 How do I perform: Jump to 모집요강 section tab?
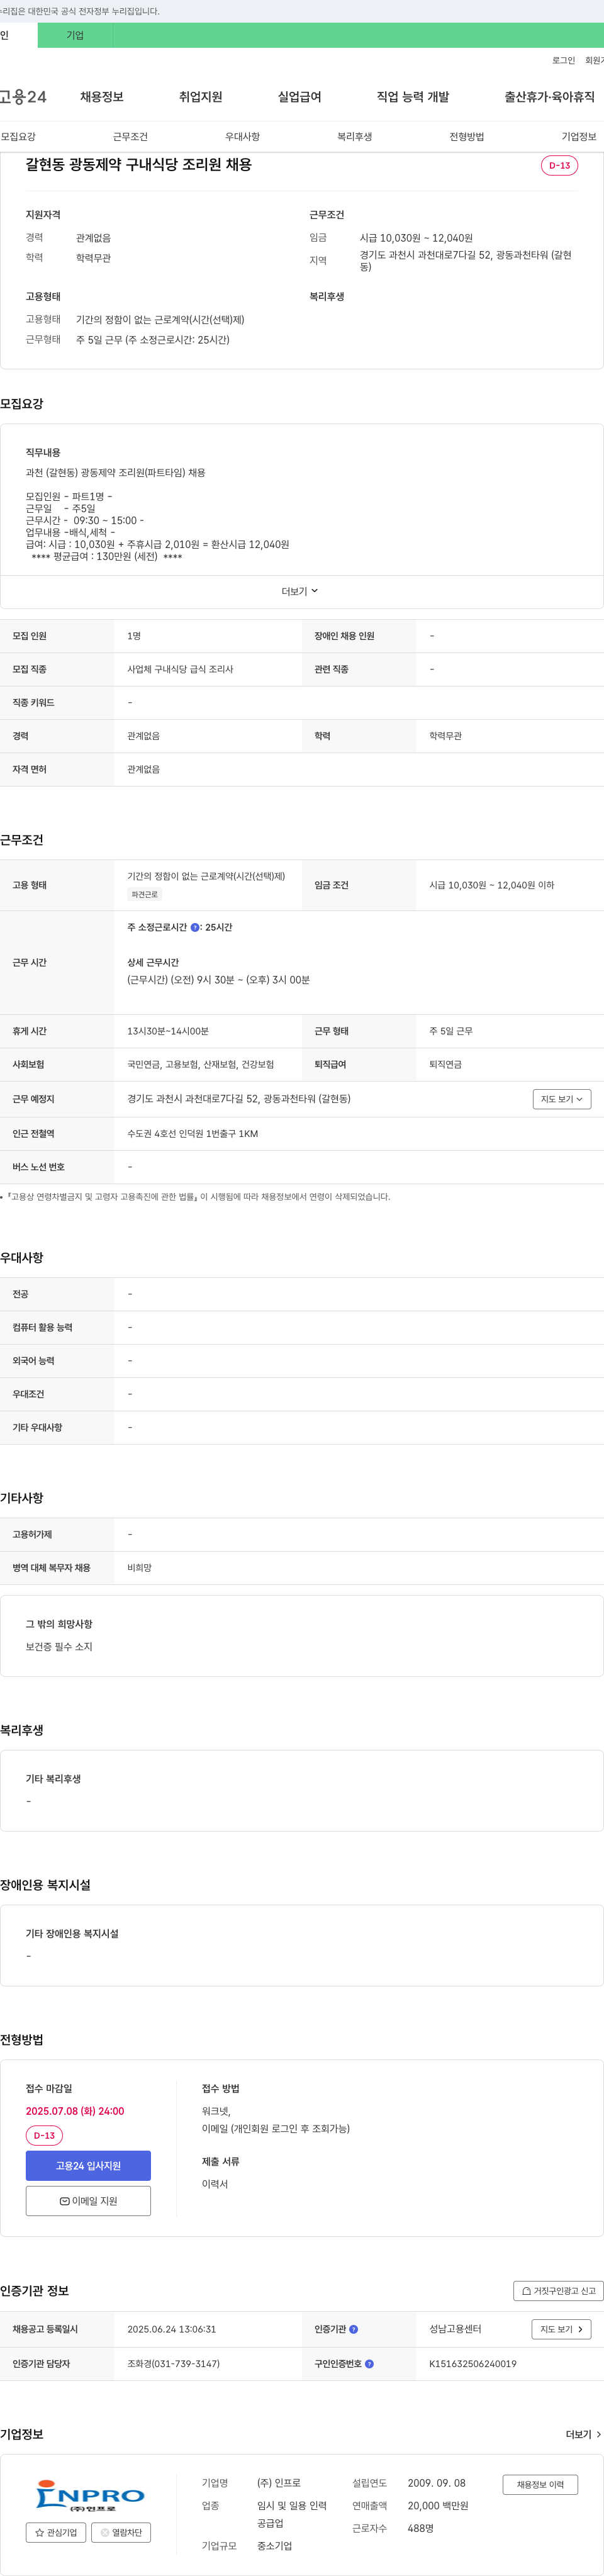[x=18, y=137]
